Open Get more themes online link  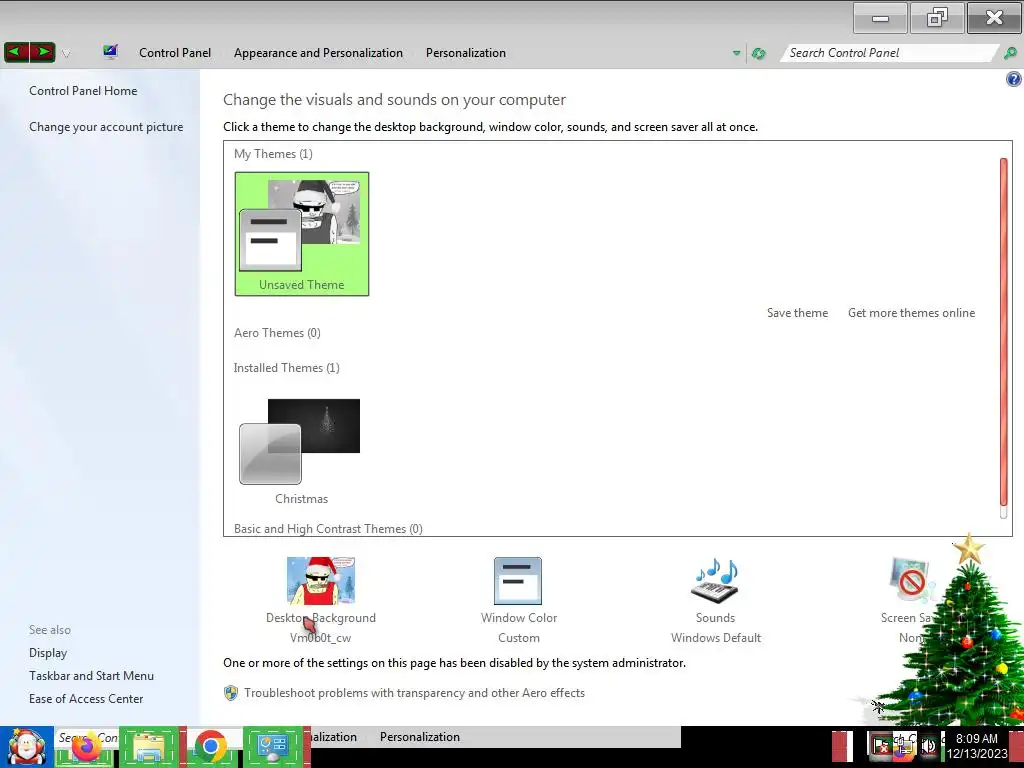click(911, 313)
